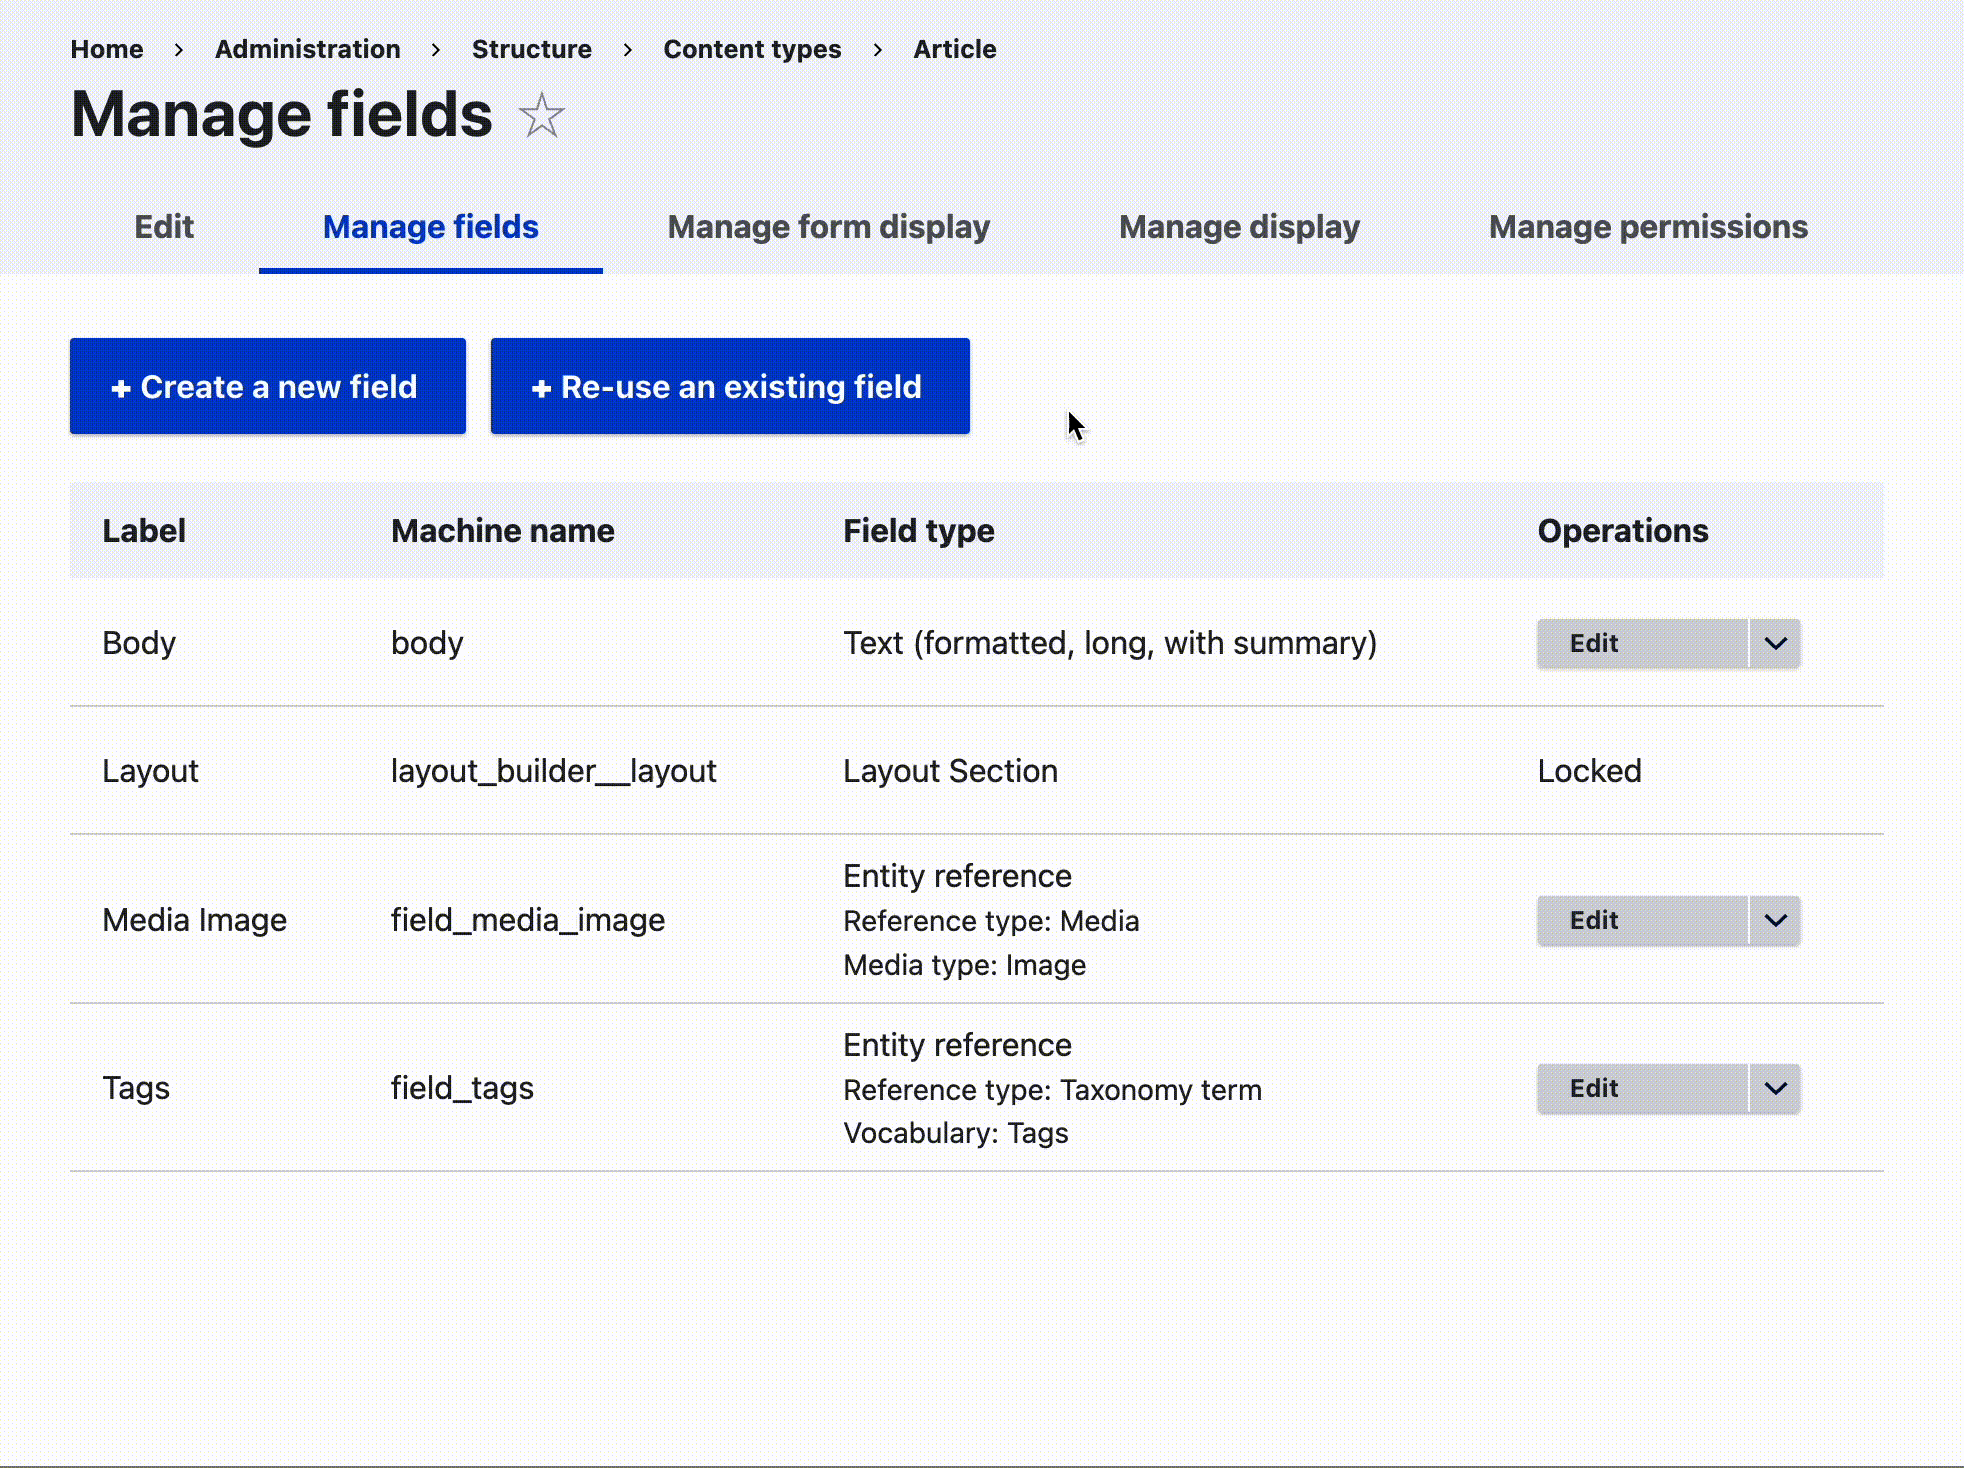The image size is (1964, 1468).
Task: Go to the Manage permissions tab
Action: point(1647,227)
